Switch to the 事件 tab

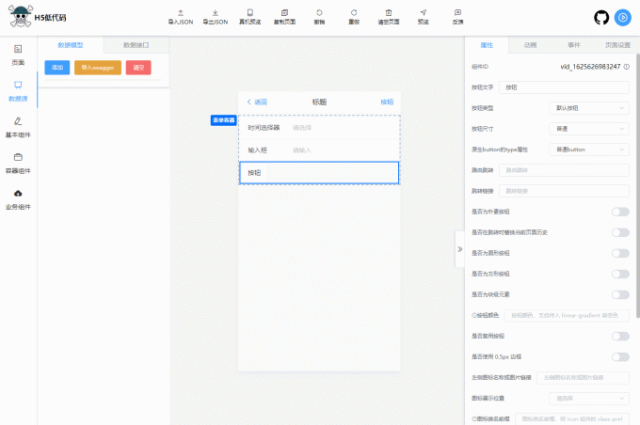574,45
